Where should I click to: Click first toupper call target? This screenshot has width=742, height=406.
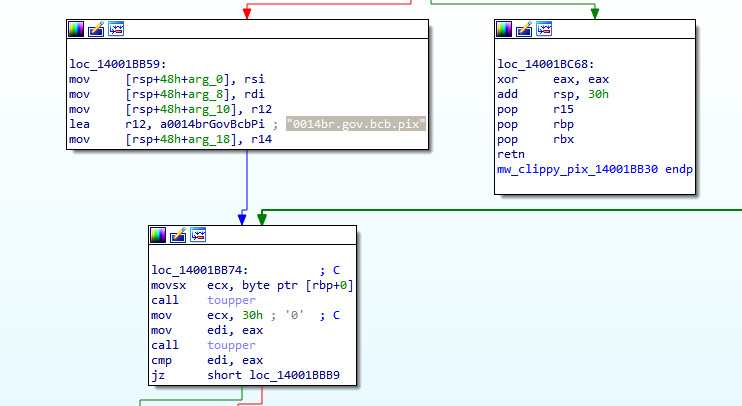click(x=231, y=300)
